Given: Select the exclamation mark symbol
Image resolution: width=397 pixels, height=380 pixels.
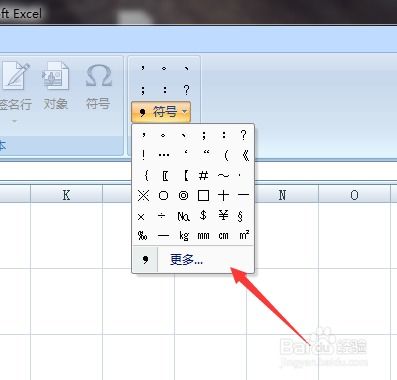Looking at the screenshot, I should [x=143, y=155].
